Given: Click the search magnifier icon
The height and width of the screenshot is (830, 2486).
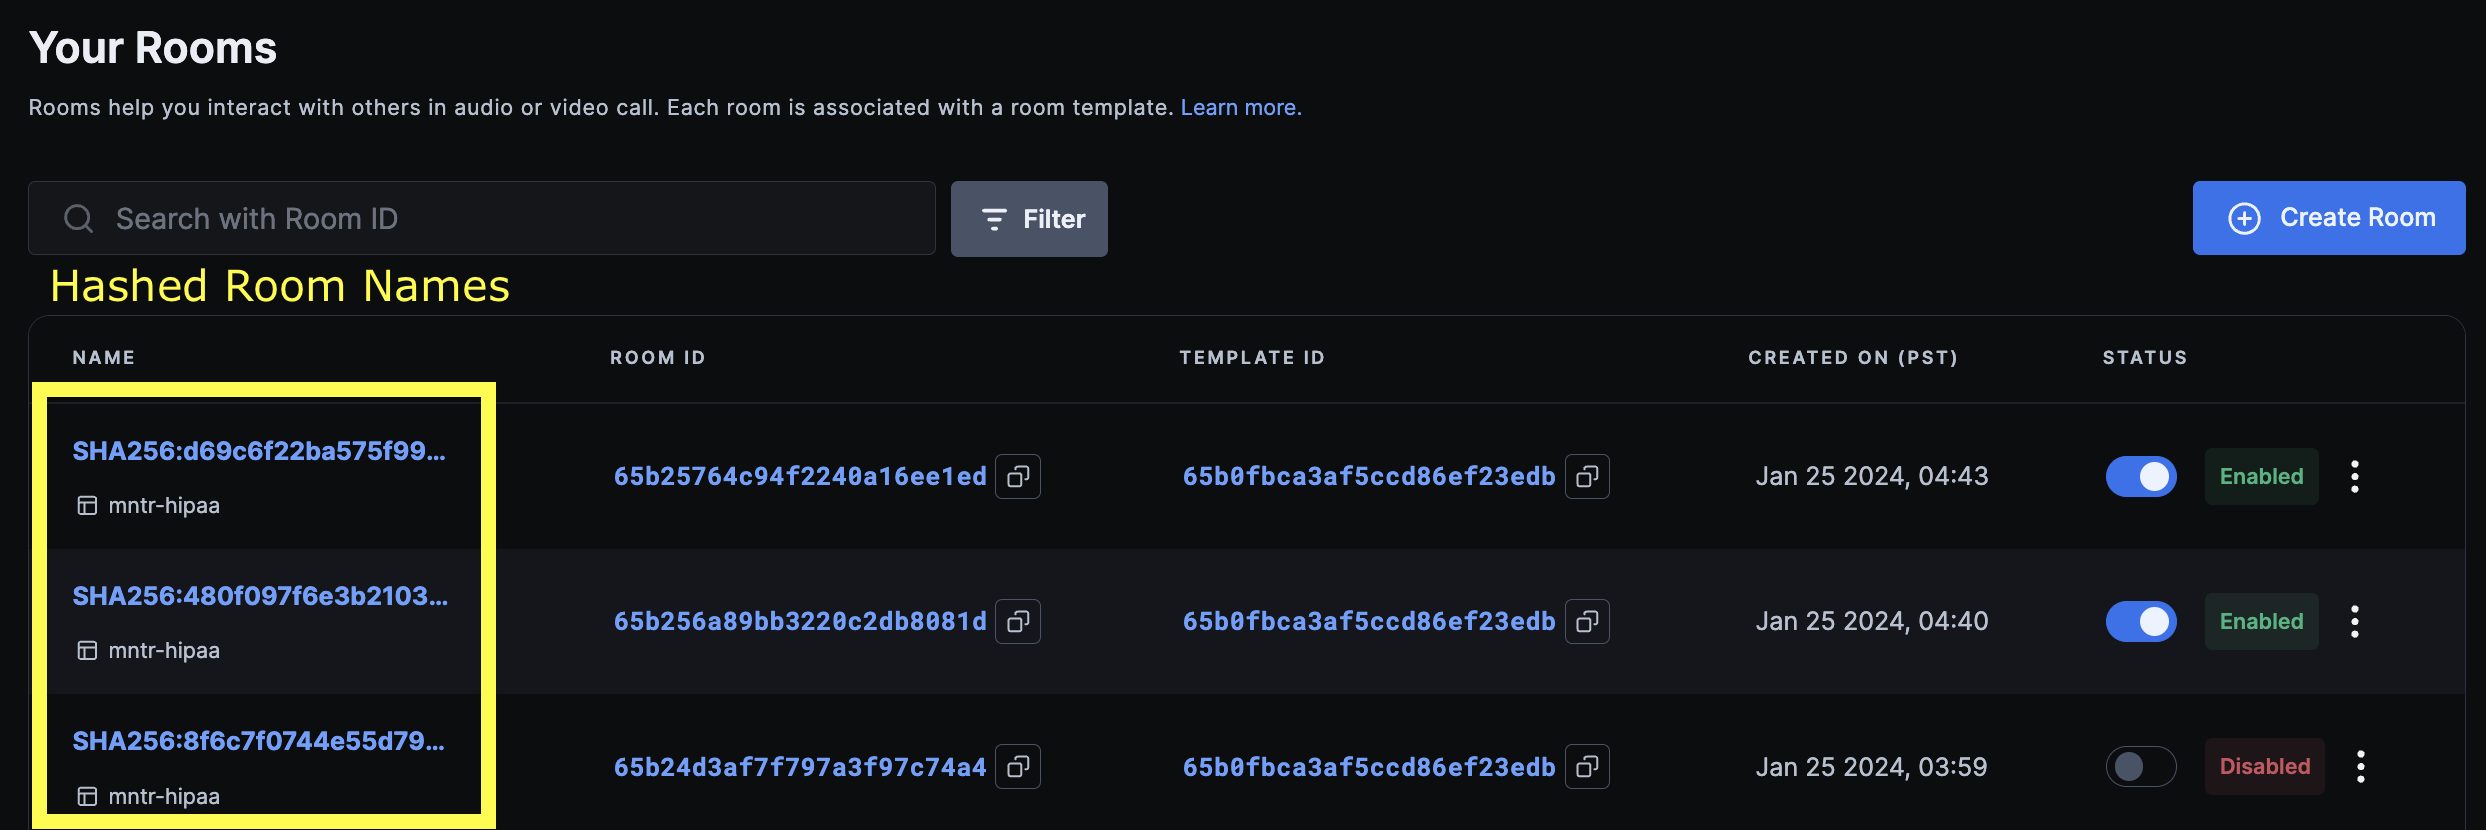Looking at the screenshot, I should [x=79, y=219].
